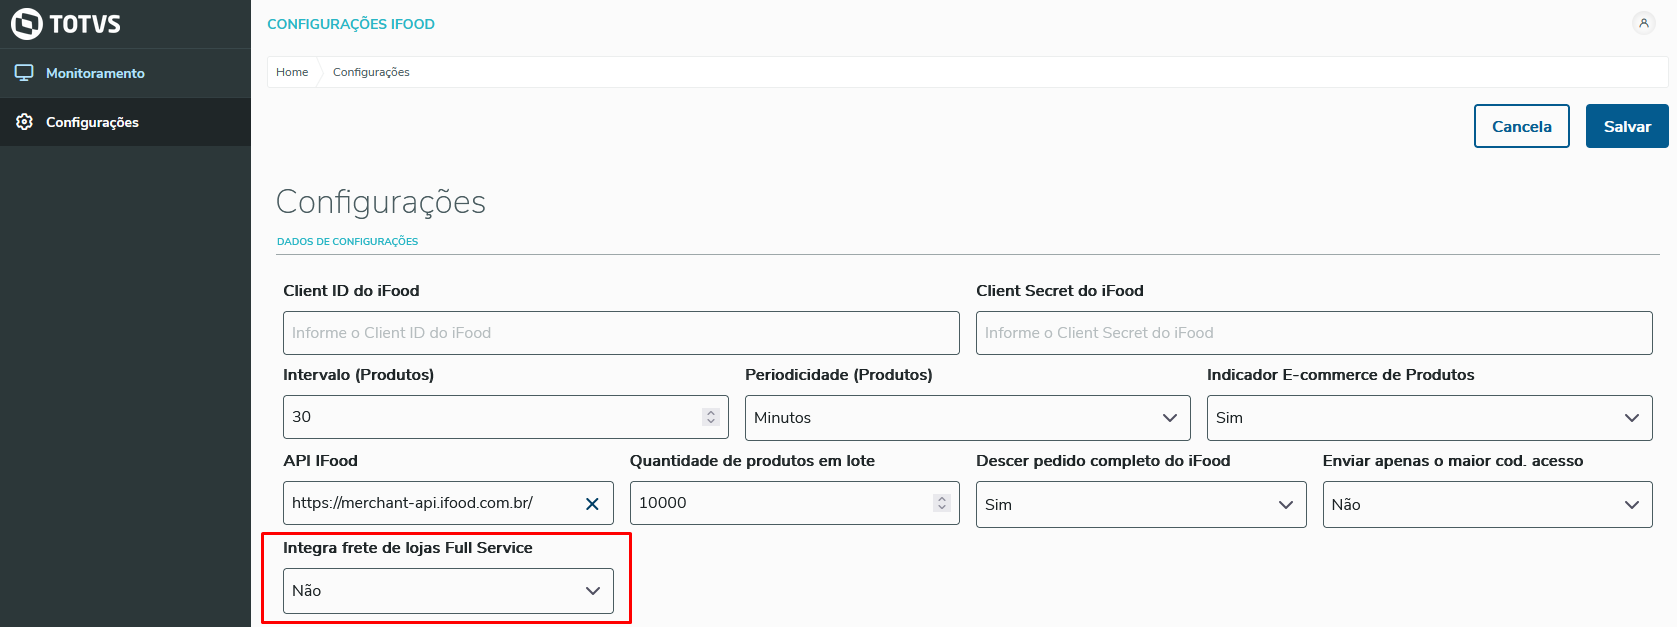Click the Monitoramento monitor icon

pyautogui.click(x=24, y=73)
